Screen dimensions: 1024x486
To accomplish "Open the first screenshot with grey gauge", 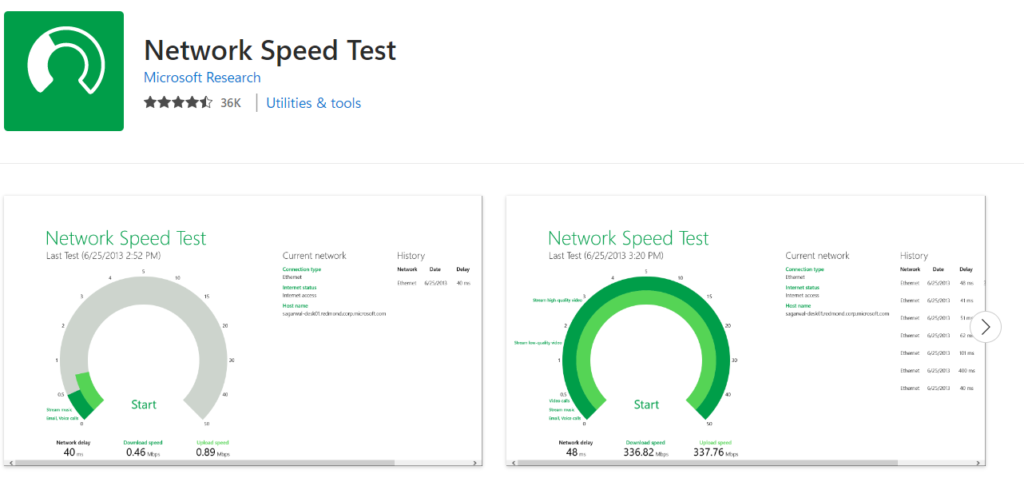I will 243,331.
